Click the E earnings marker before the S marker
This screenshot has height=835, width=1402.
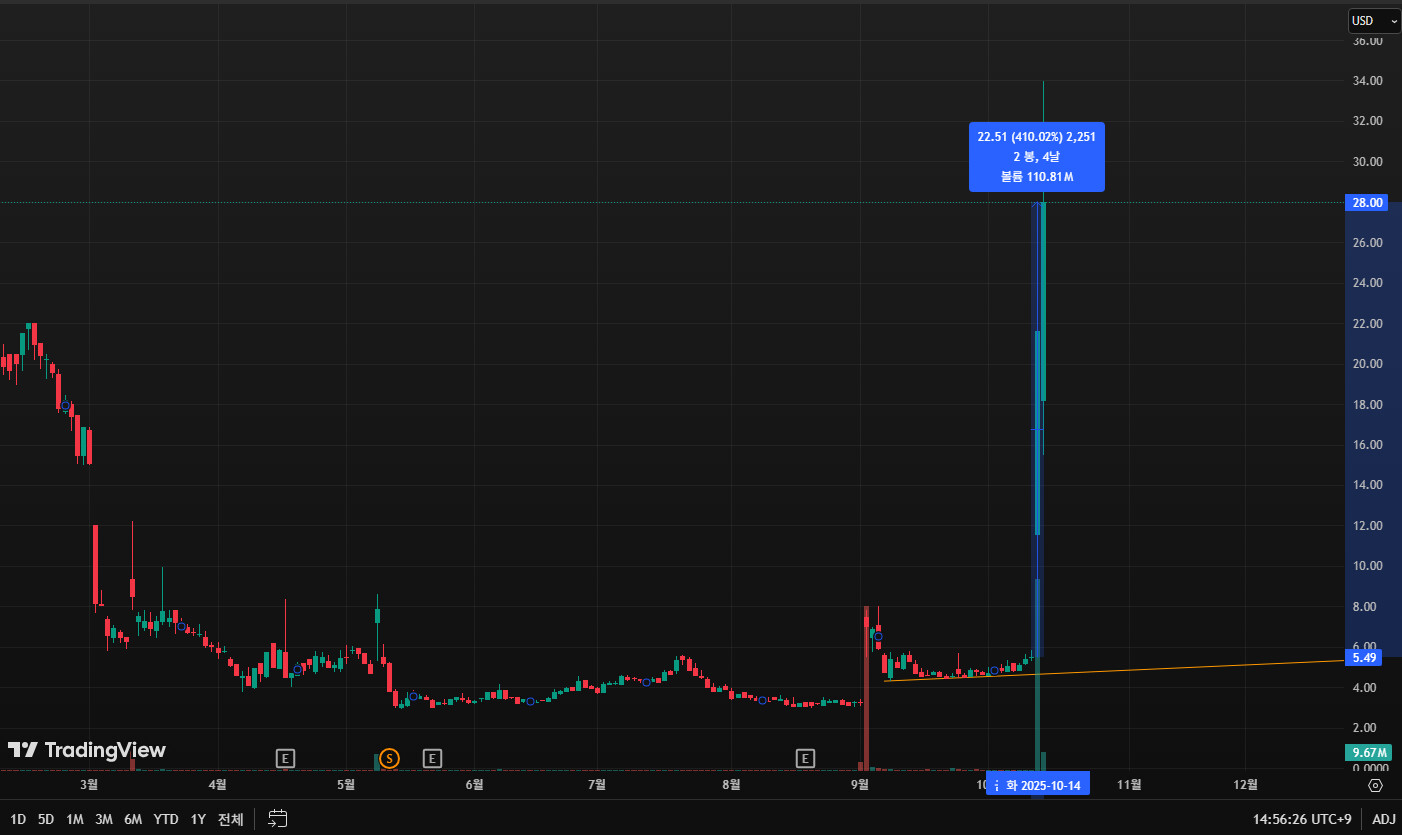tap(286, 759)
